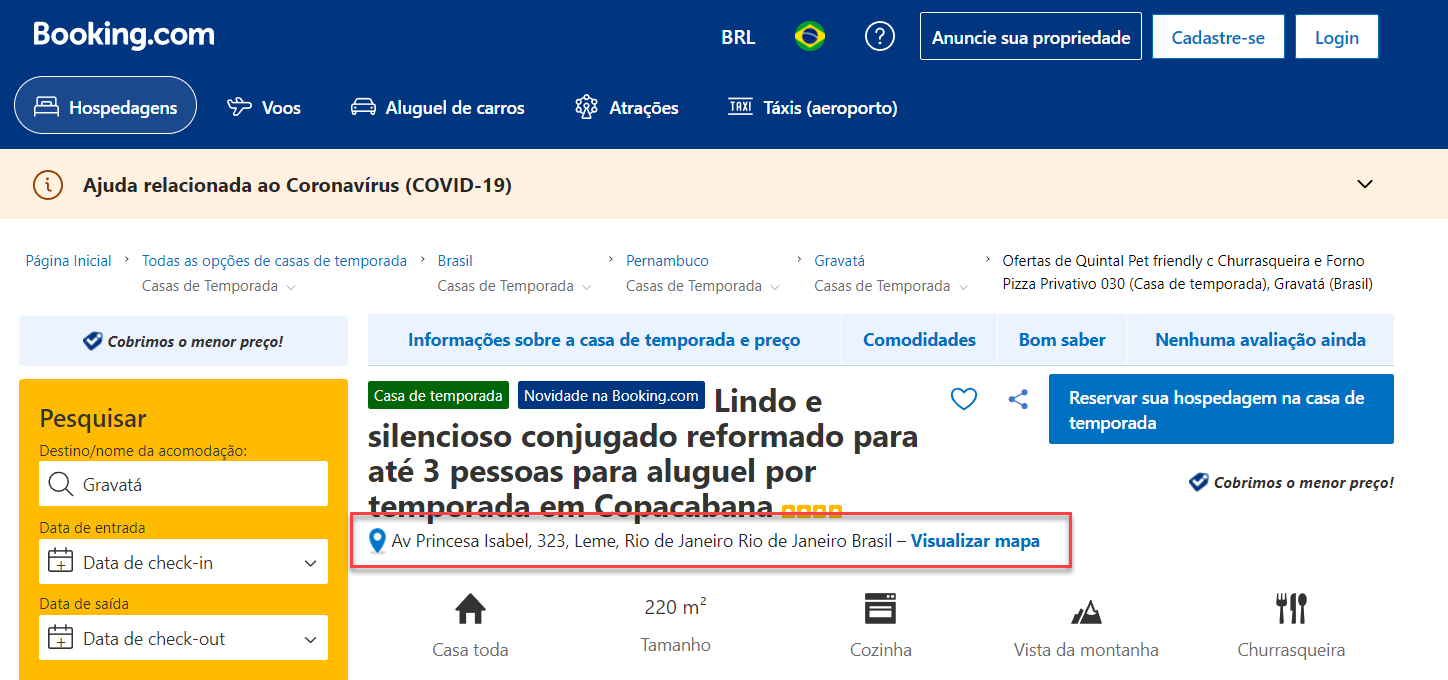Click the car icon beside Aluguel de carros
Screen dimensions: 1448x680
(363, 107)
